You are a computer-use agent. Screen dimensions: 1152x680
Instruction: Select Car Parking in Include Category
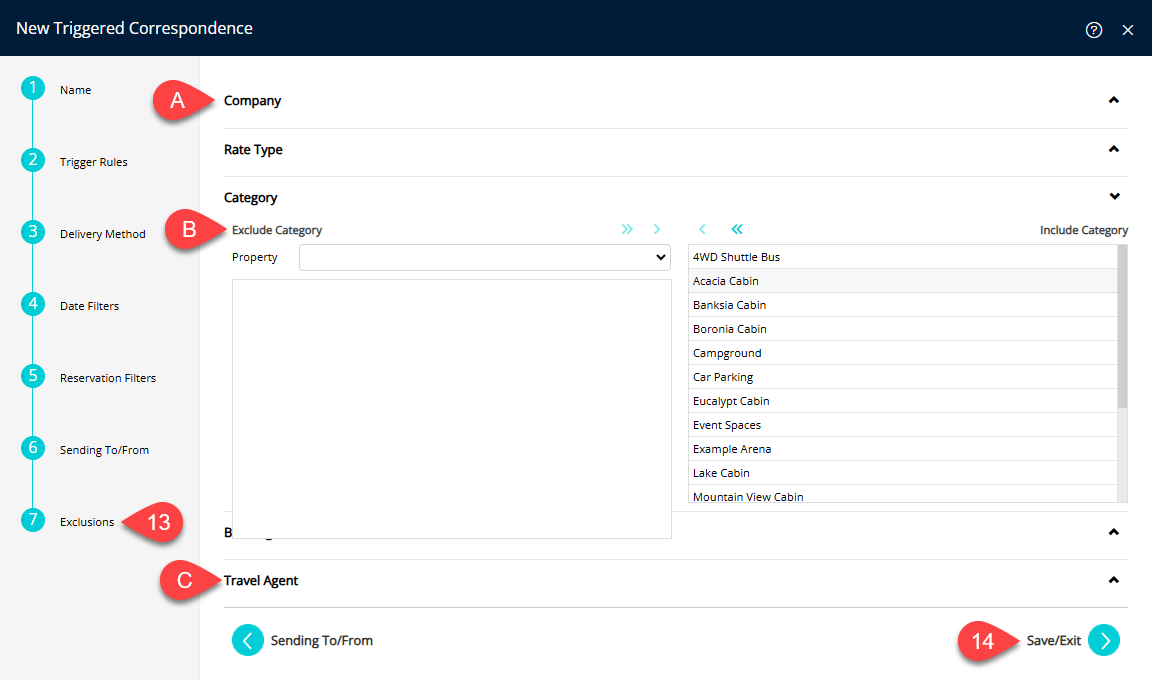902,377
